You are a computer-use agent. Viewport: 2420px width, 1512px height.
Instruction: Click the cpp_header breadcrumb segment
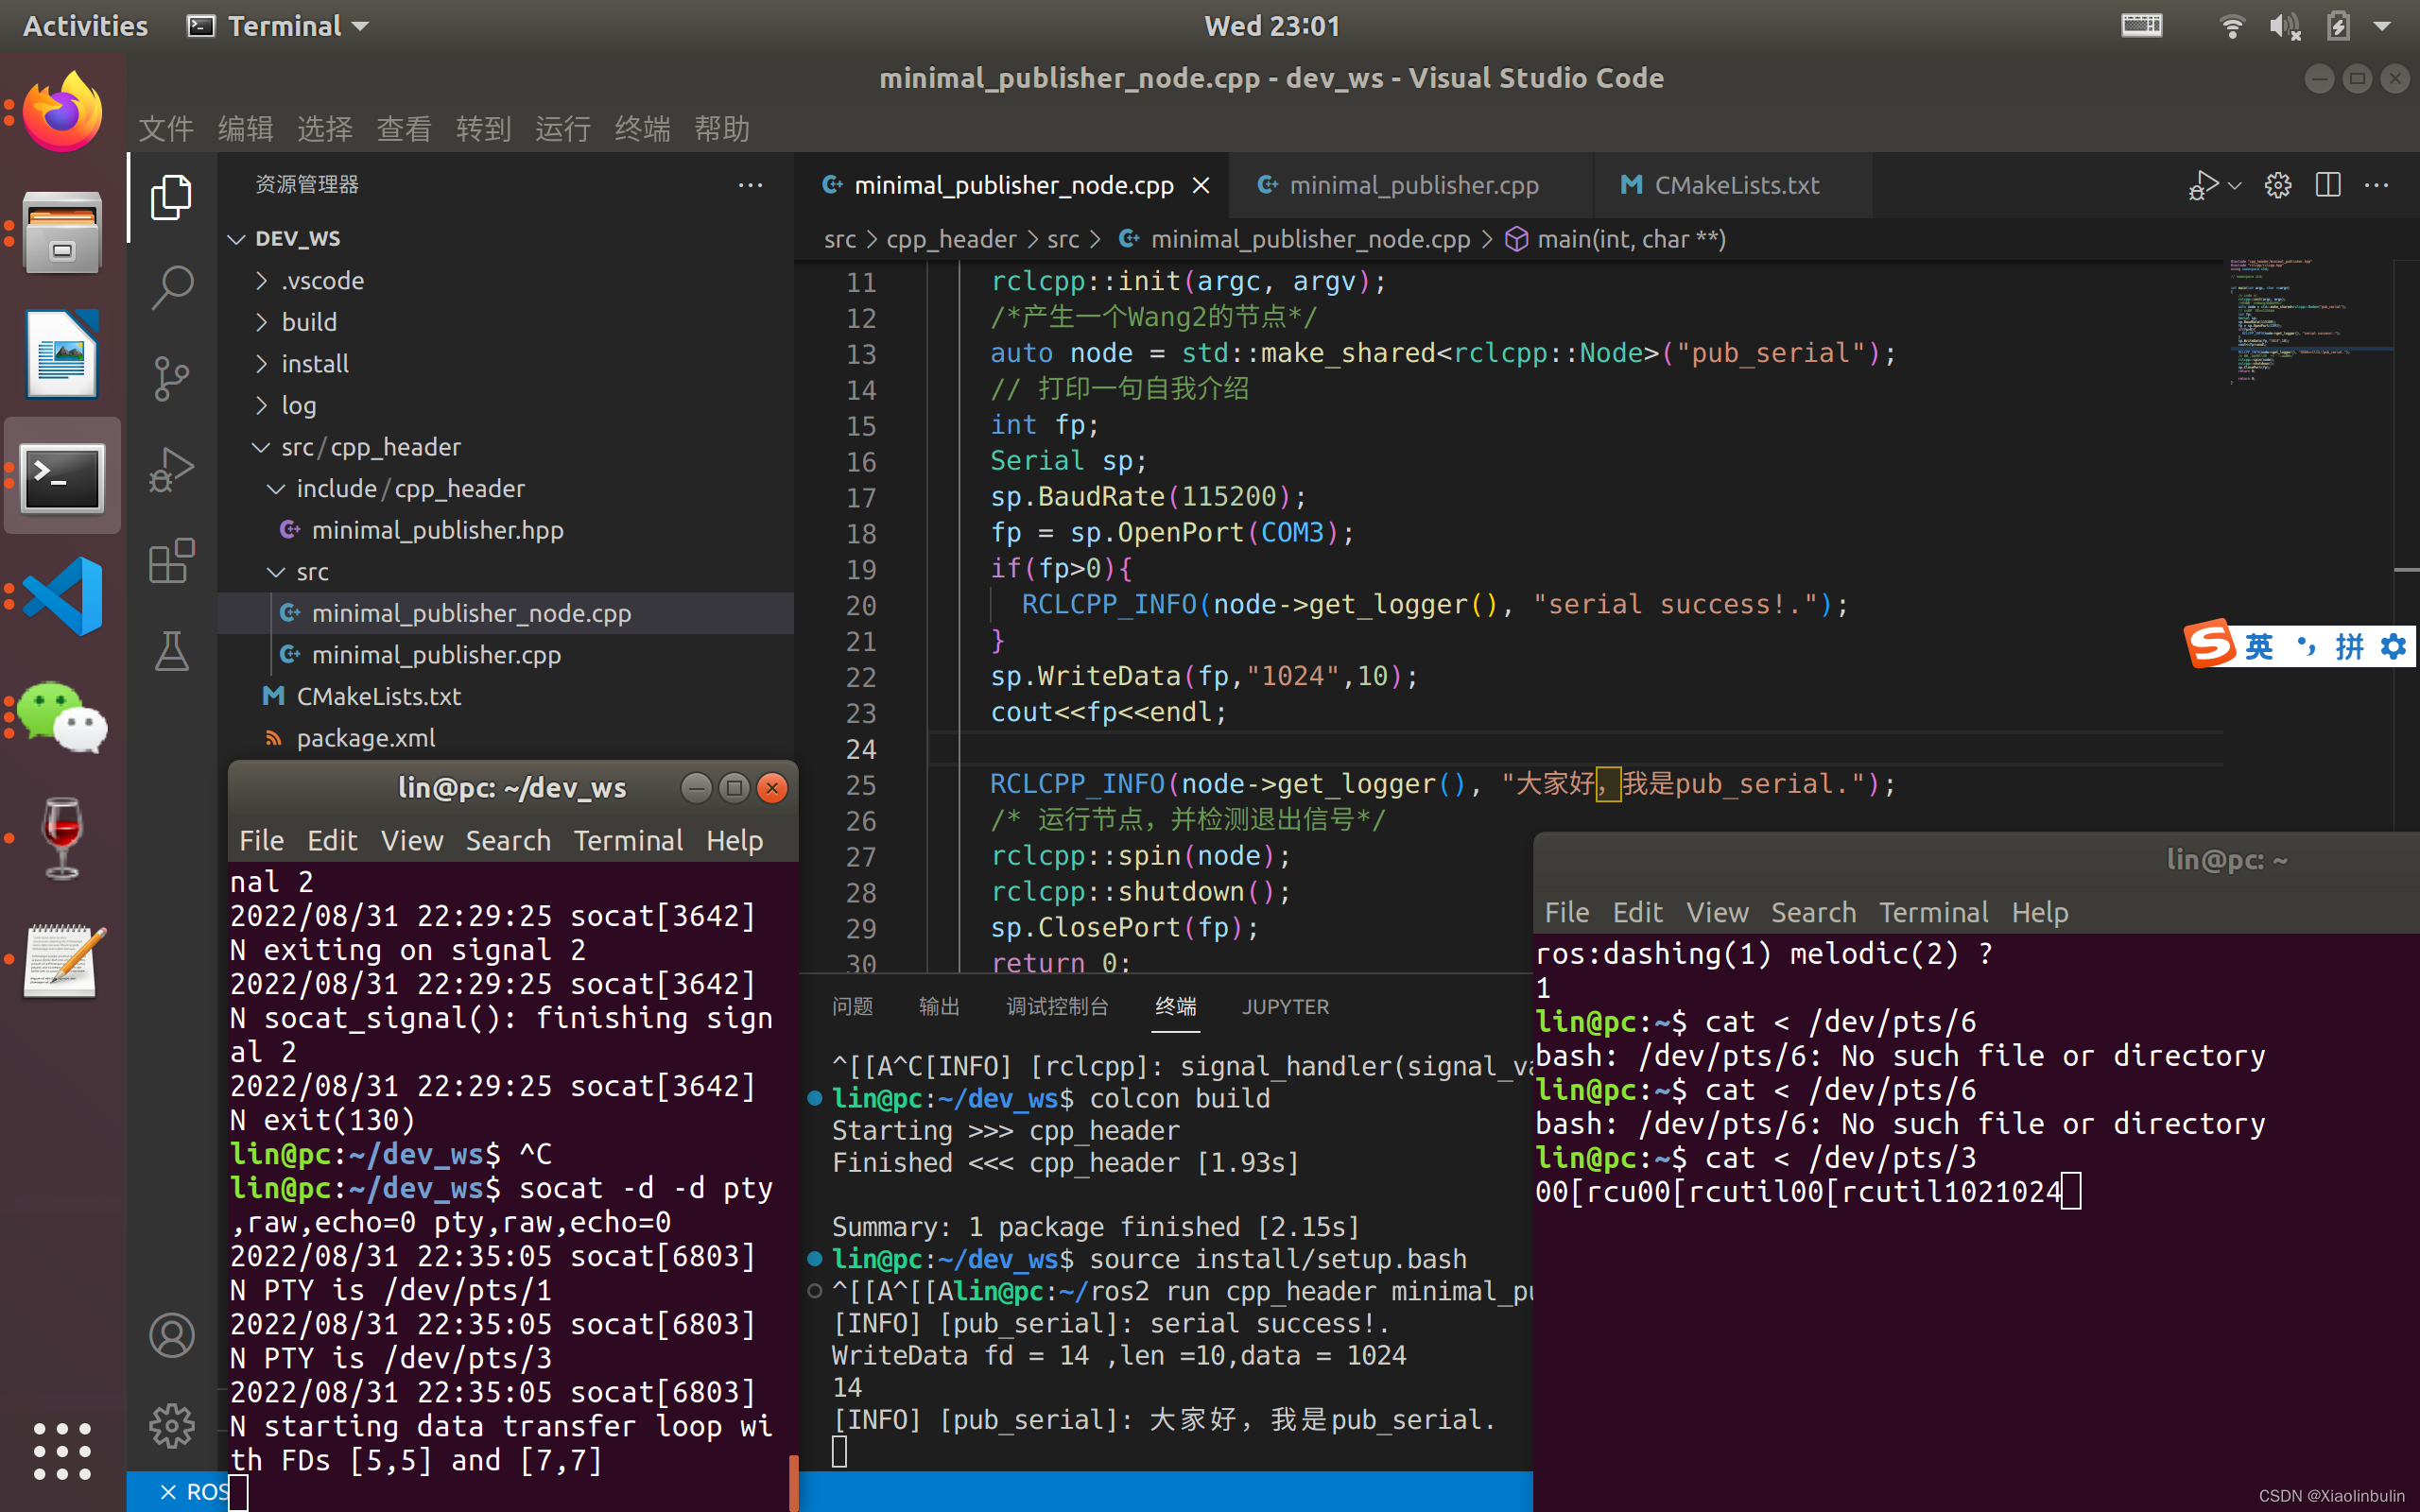pyautogui.click(x=951, y=240)
